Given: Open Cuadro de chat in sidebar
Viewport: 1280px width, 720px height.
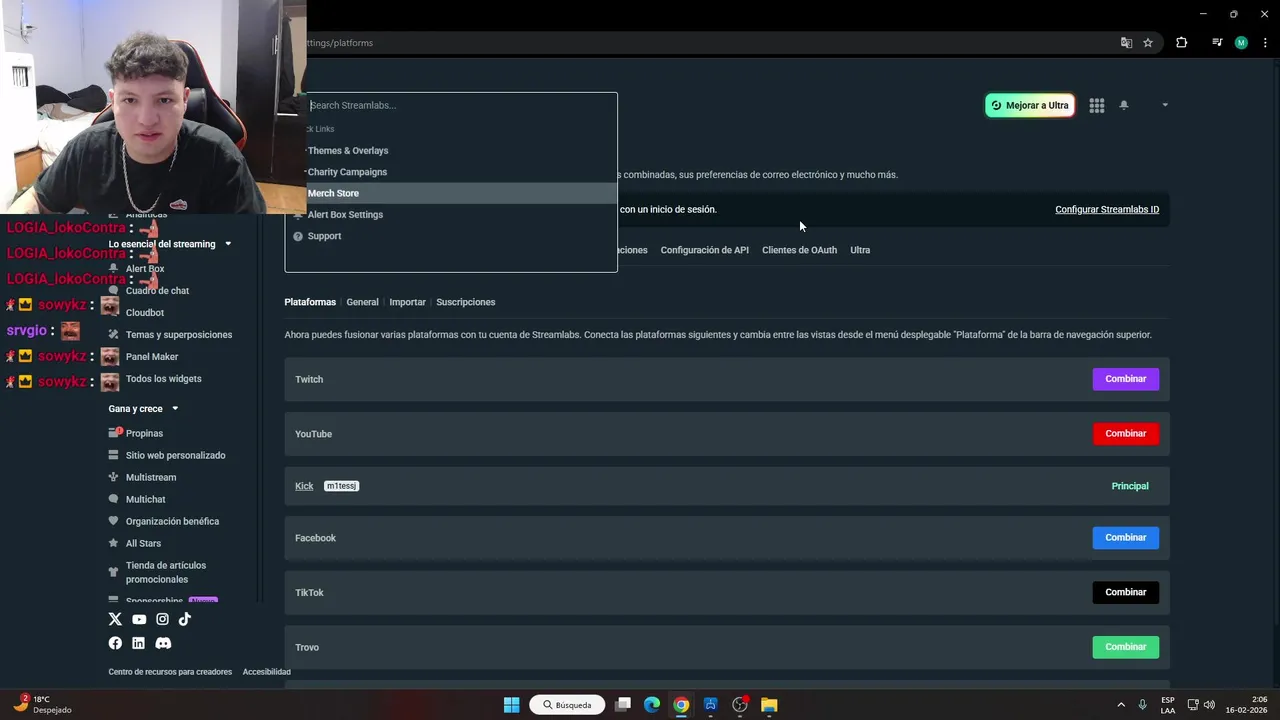Looking at the screenshot, I should click(x=157, y=291).
